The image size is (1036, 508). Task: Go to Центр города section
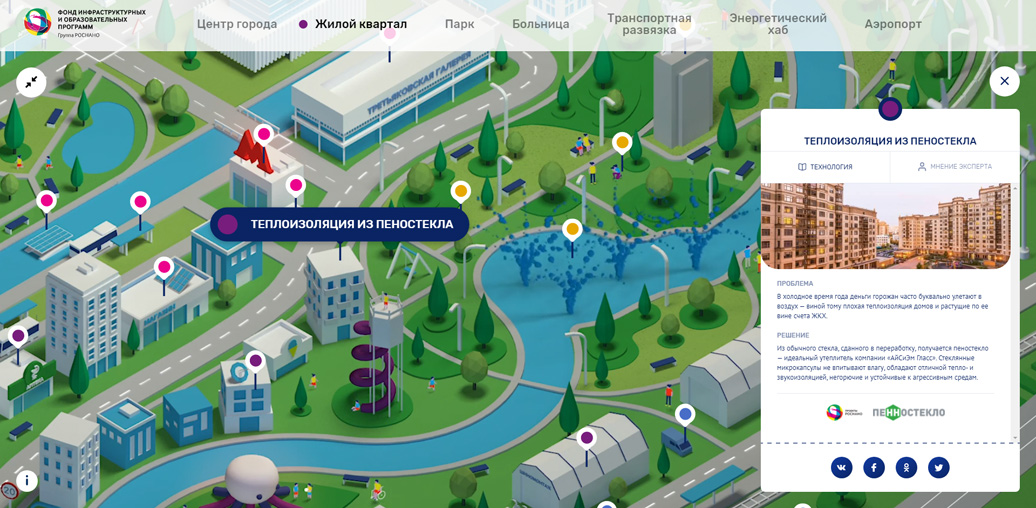237,24
